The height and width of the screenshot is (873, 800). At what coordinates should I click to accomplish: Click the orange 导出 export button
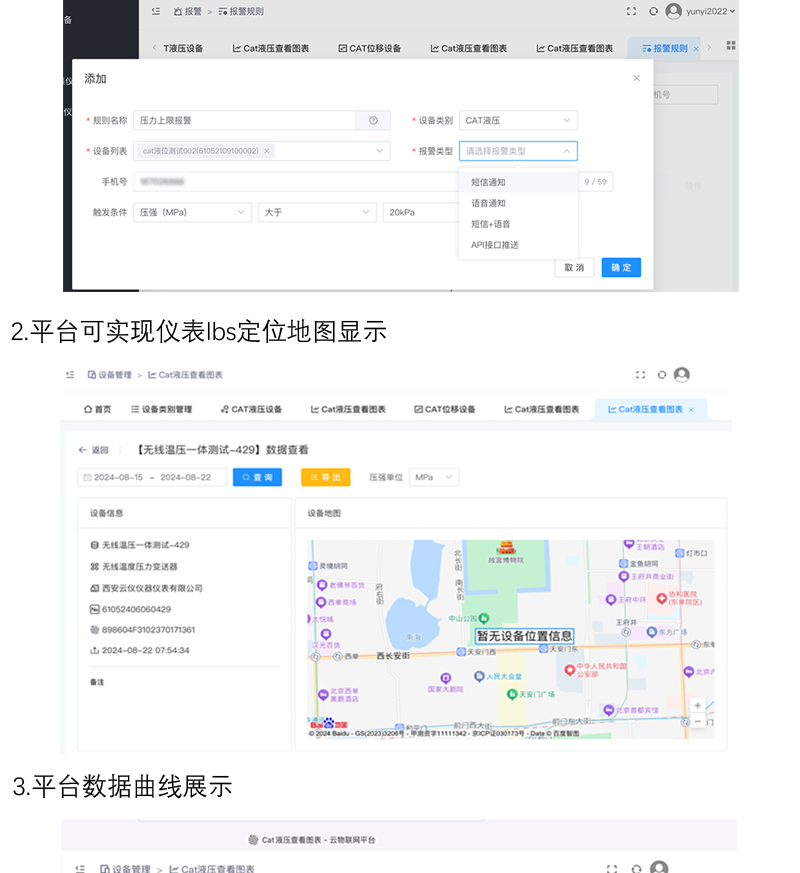pos(325,478)
